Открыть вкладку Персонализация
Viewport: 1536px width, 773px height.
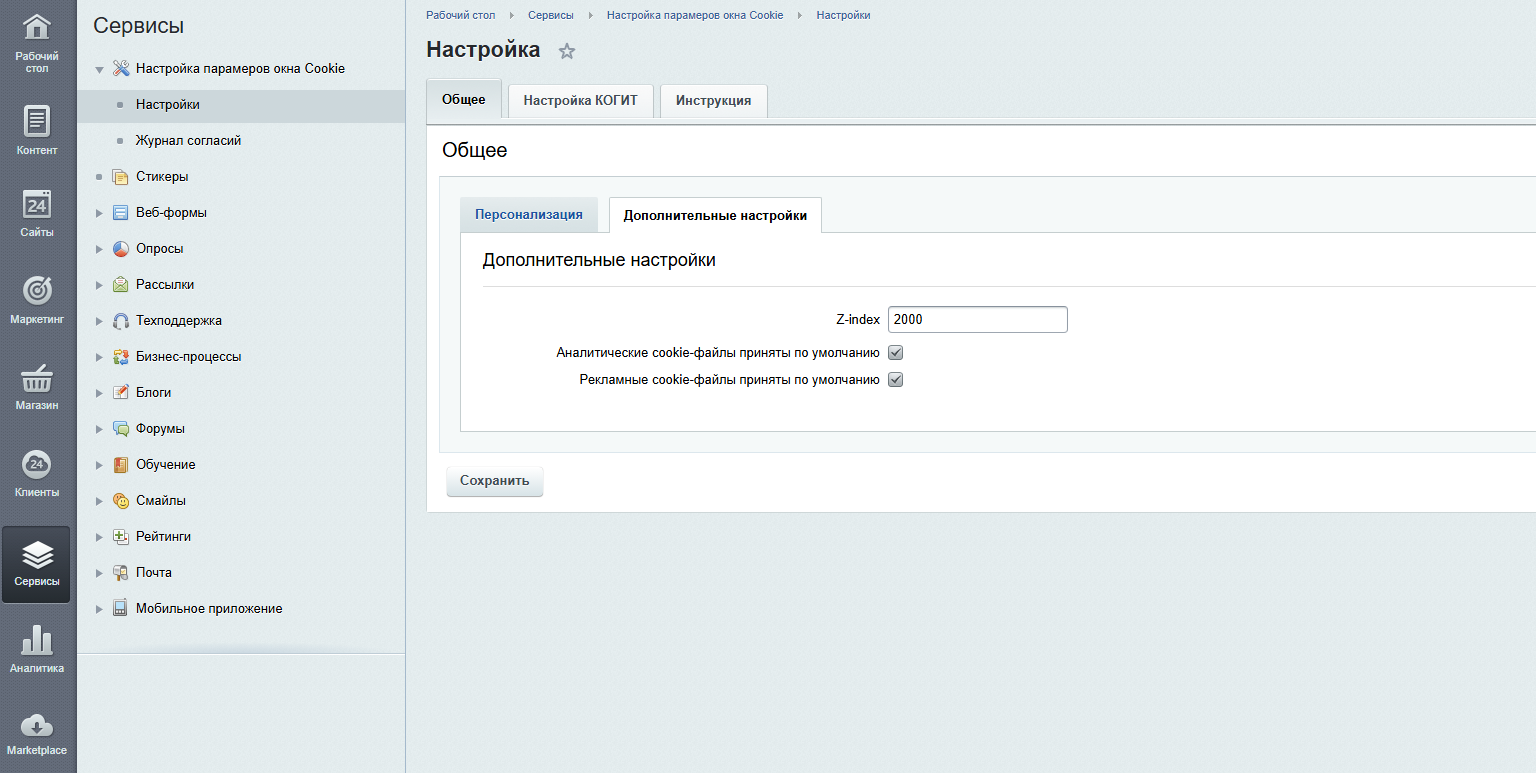click(x=529, y=214)
